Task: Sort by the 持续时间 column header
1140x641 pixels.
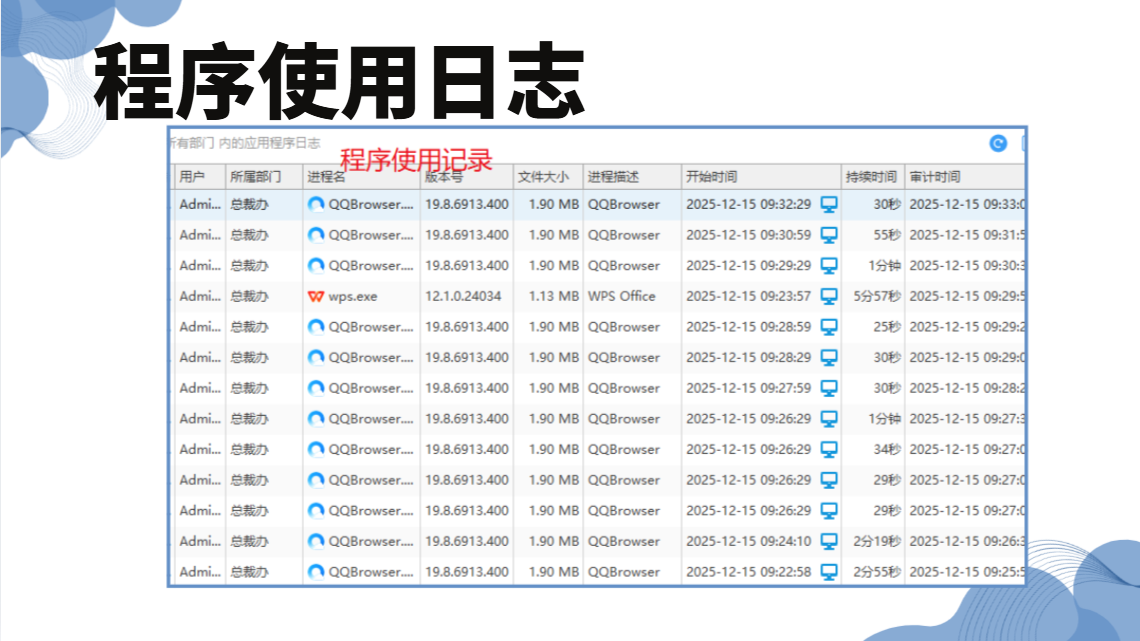Action: click(872, 177)
